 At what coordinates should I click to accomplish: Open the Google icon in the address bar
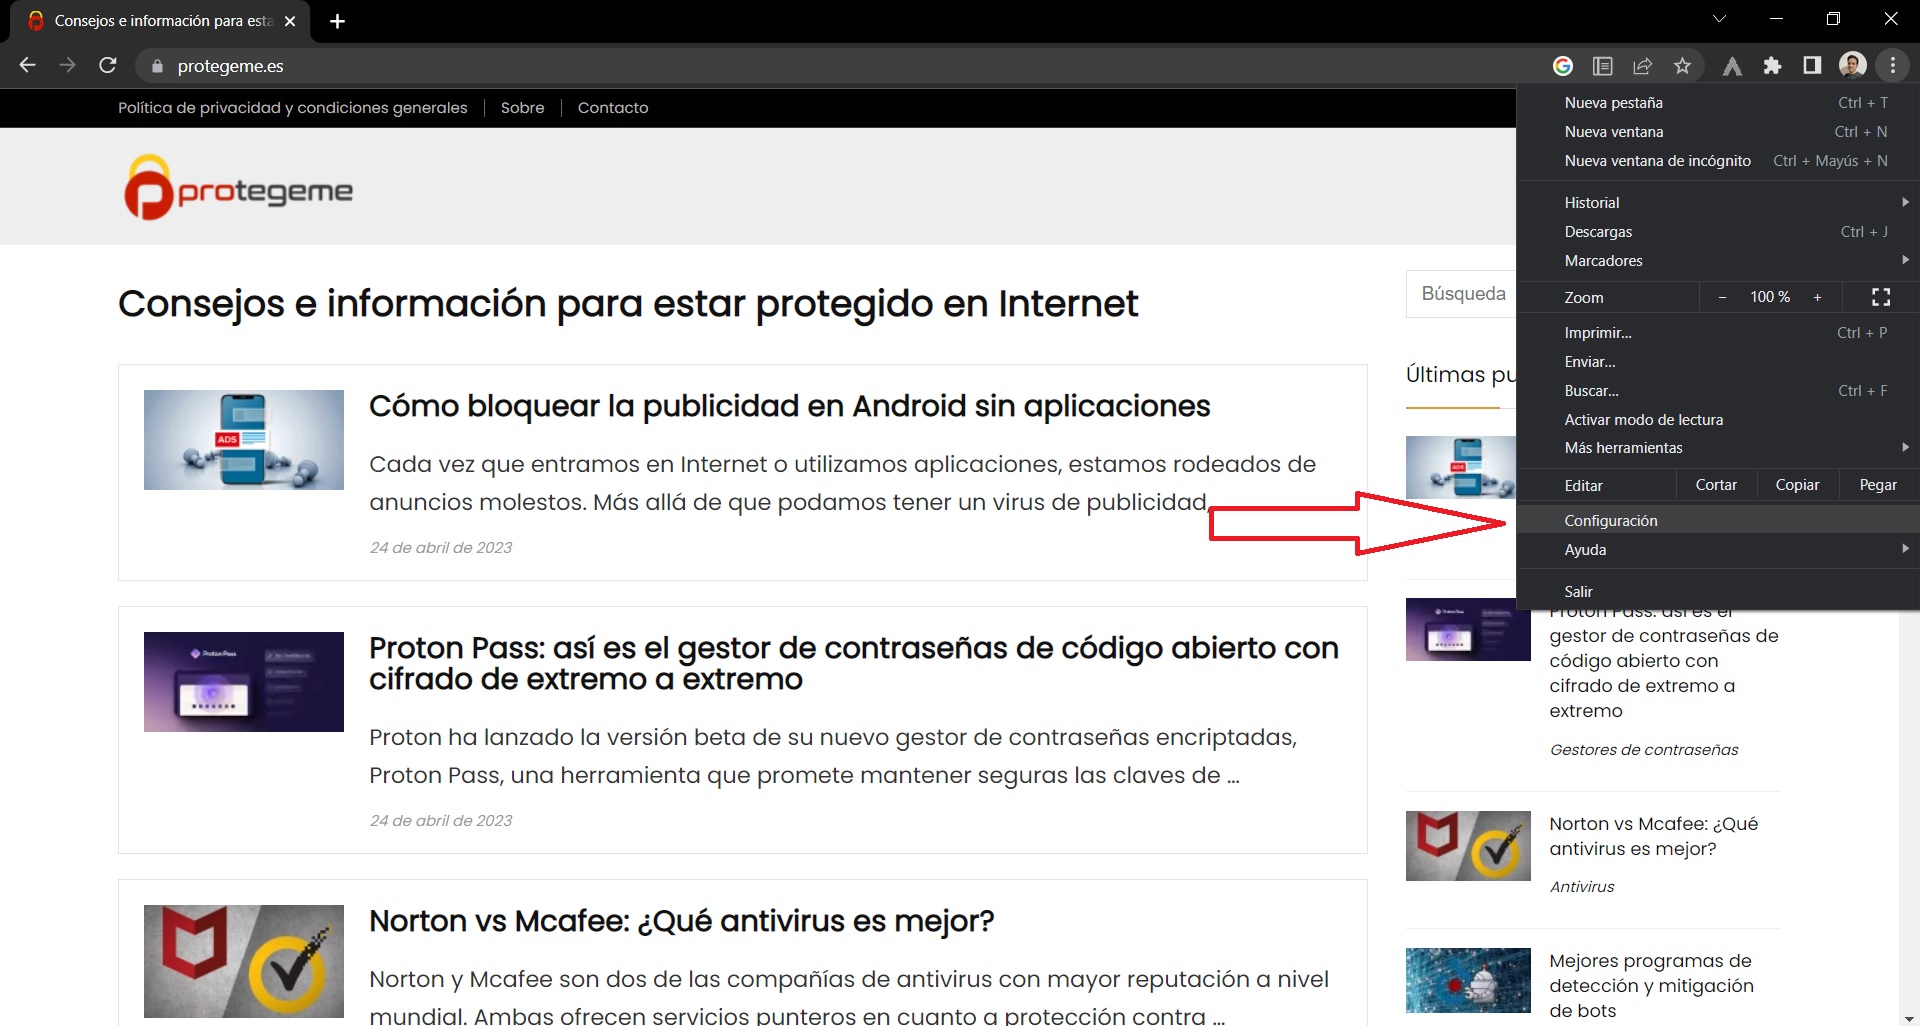(1563, 66)
